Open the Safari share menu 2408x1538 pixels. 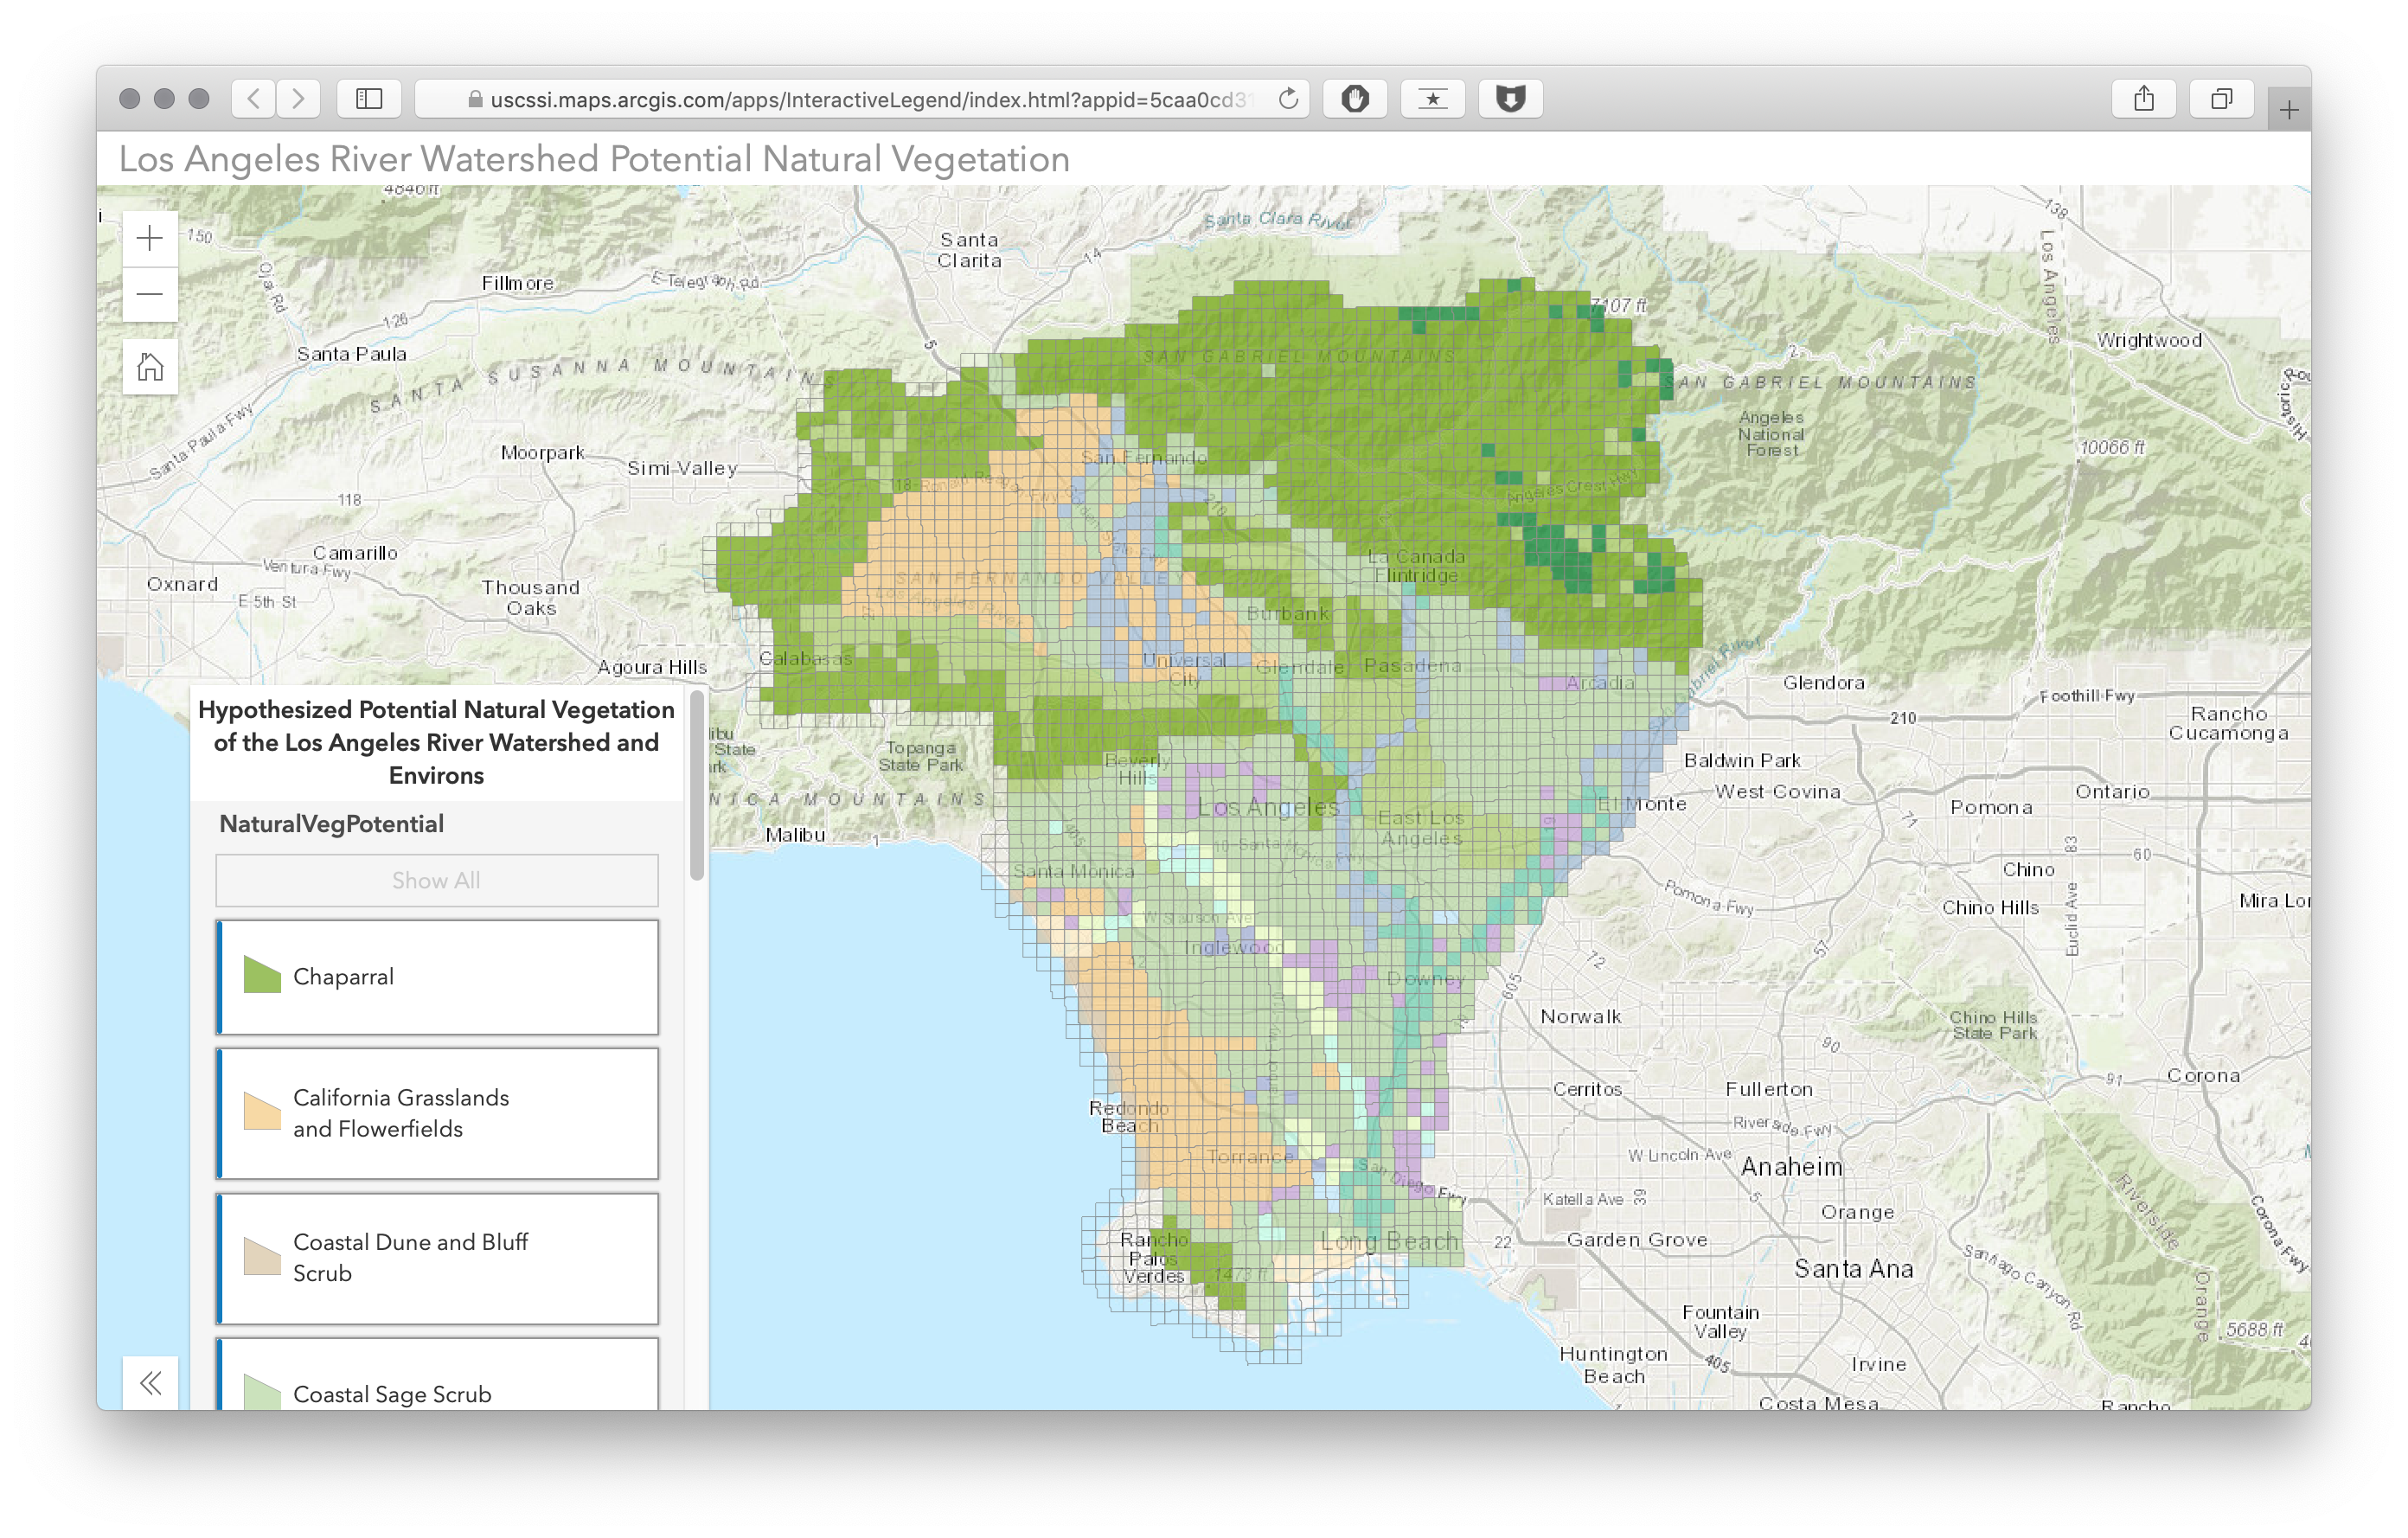coord(2143,98)
